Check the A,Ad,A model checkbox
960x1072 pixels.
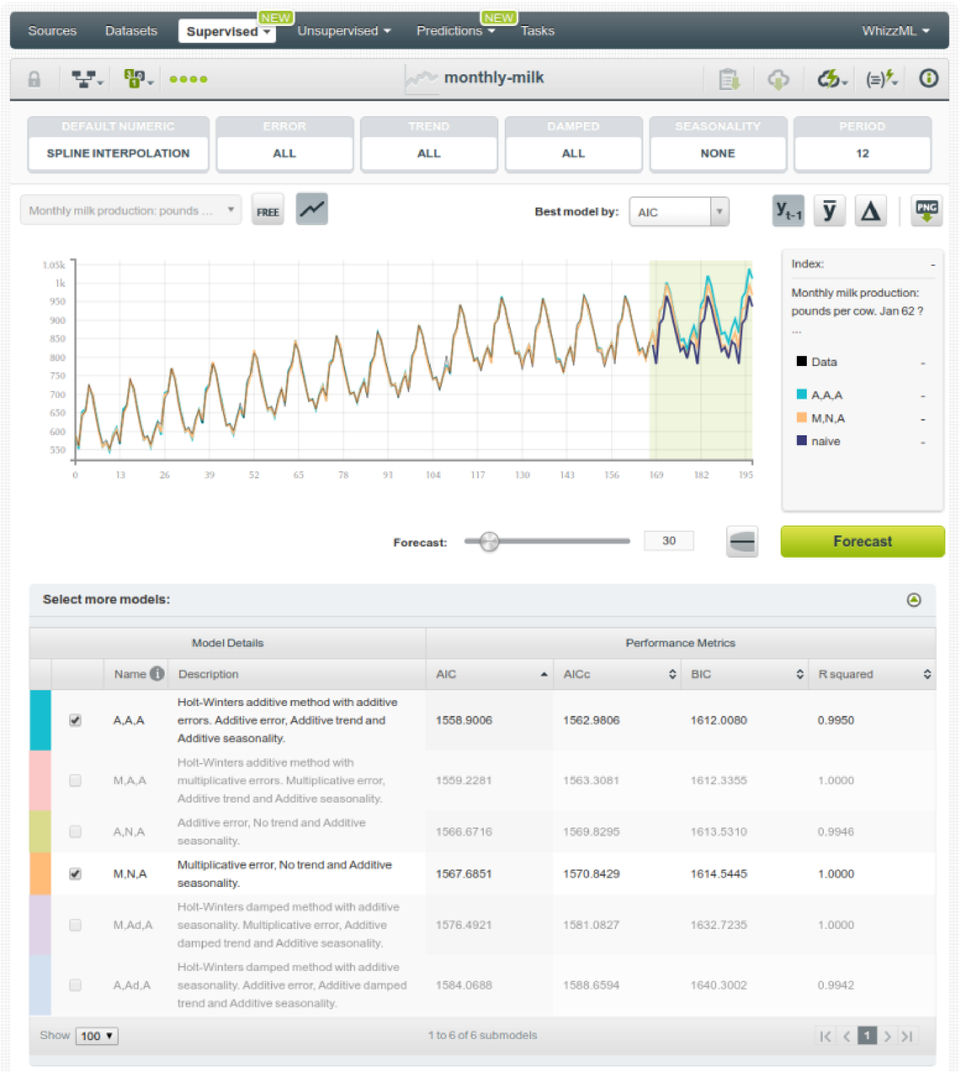click(75, 984)
